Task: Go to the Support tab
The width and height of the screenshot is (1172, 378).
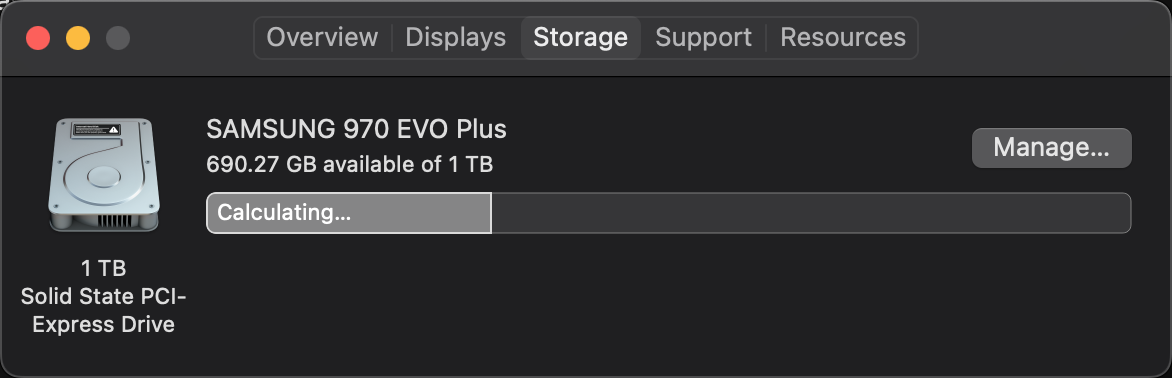Action: click(703, 37)
